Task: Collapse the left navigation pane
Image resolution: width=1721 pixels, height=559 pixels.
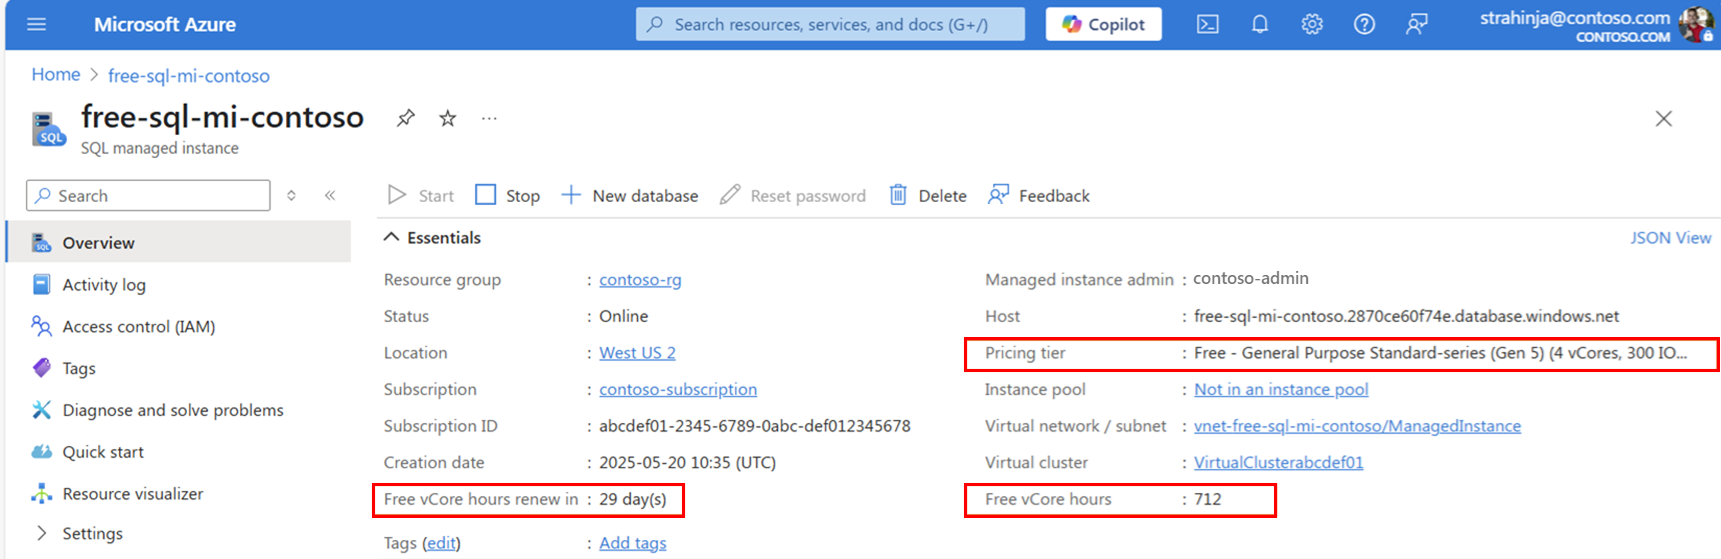Action: (x=330, y=195)
